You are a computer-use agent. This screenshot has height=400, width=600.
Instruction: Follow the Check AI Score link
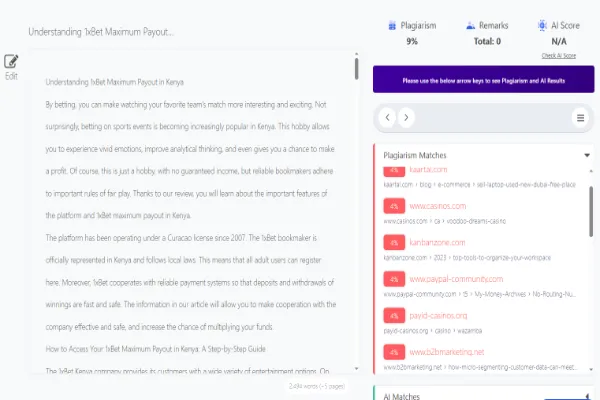pyautogui.click(x=559, y=56)
